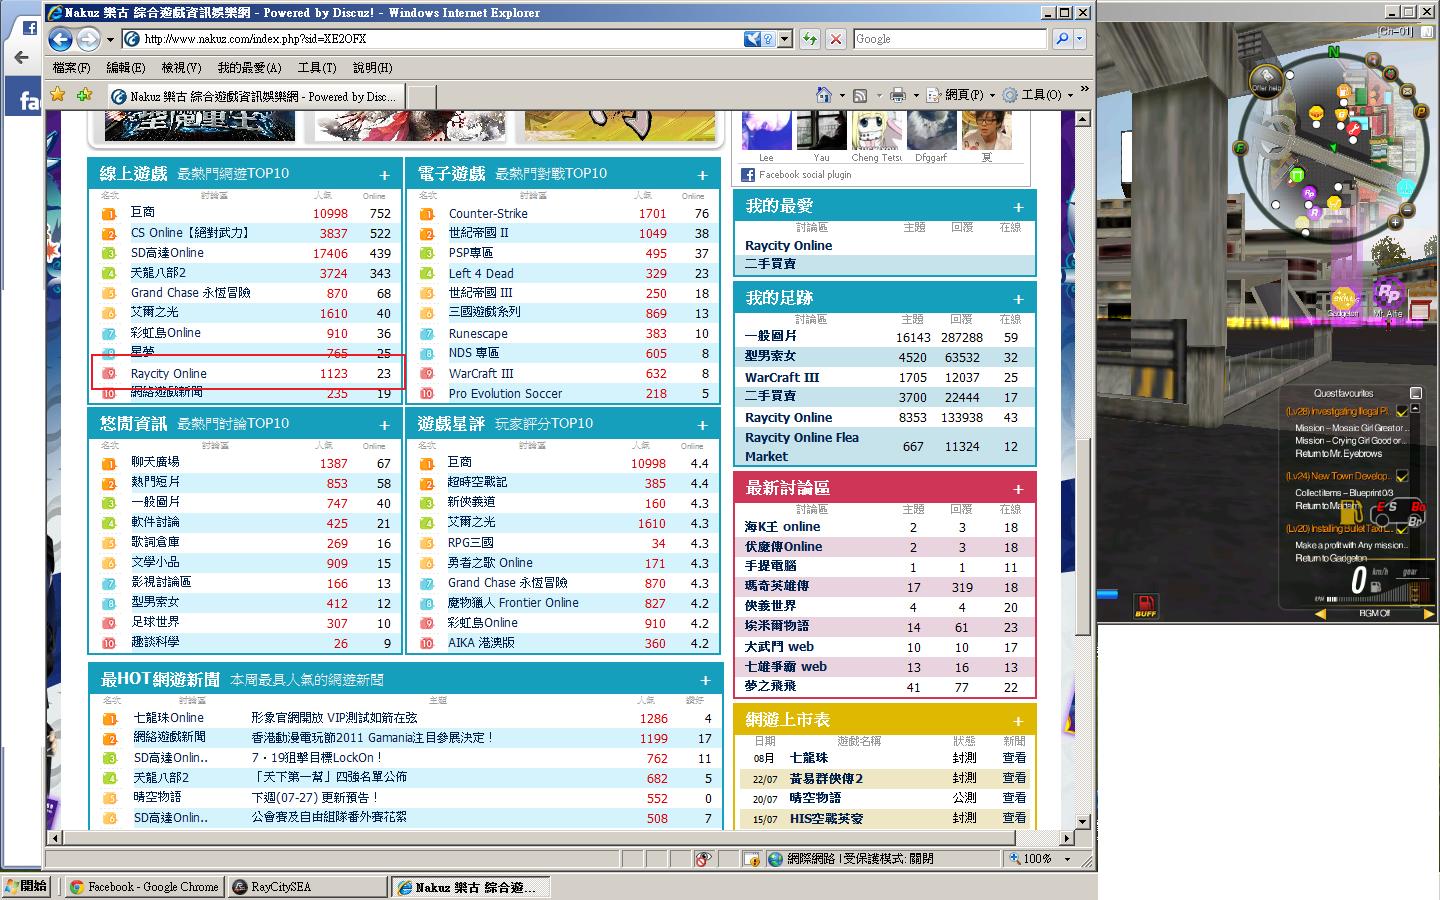Switch to Facebook - Google Chrome taskbar item

click(x=145, y=887)
